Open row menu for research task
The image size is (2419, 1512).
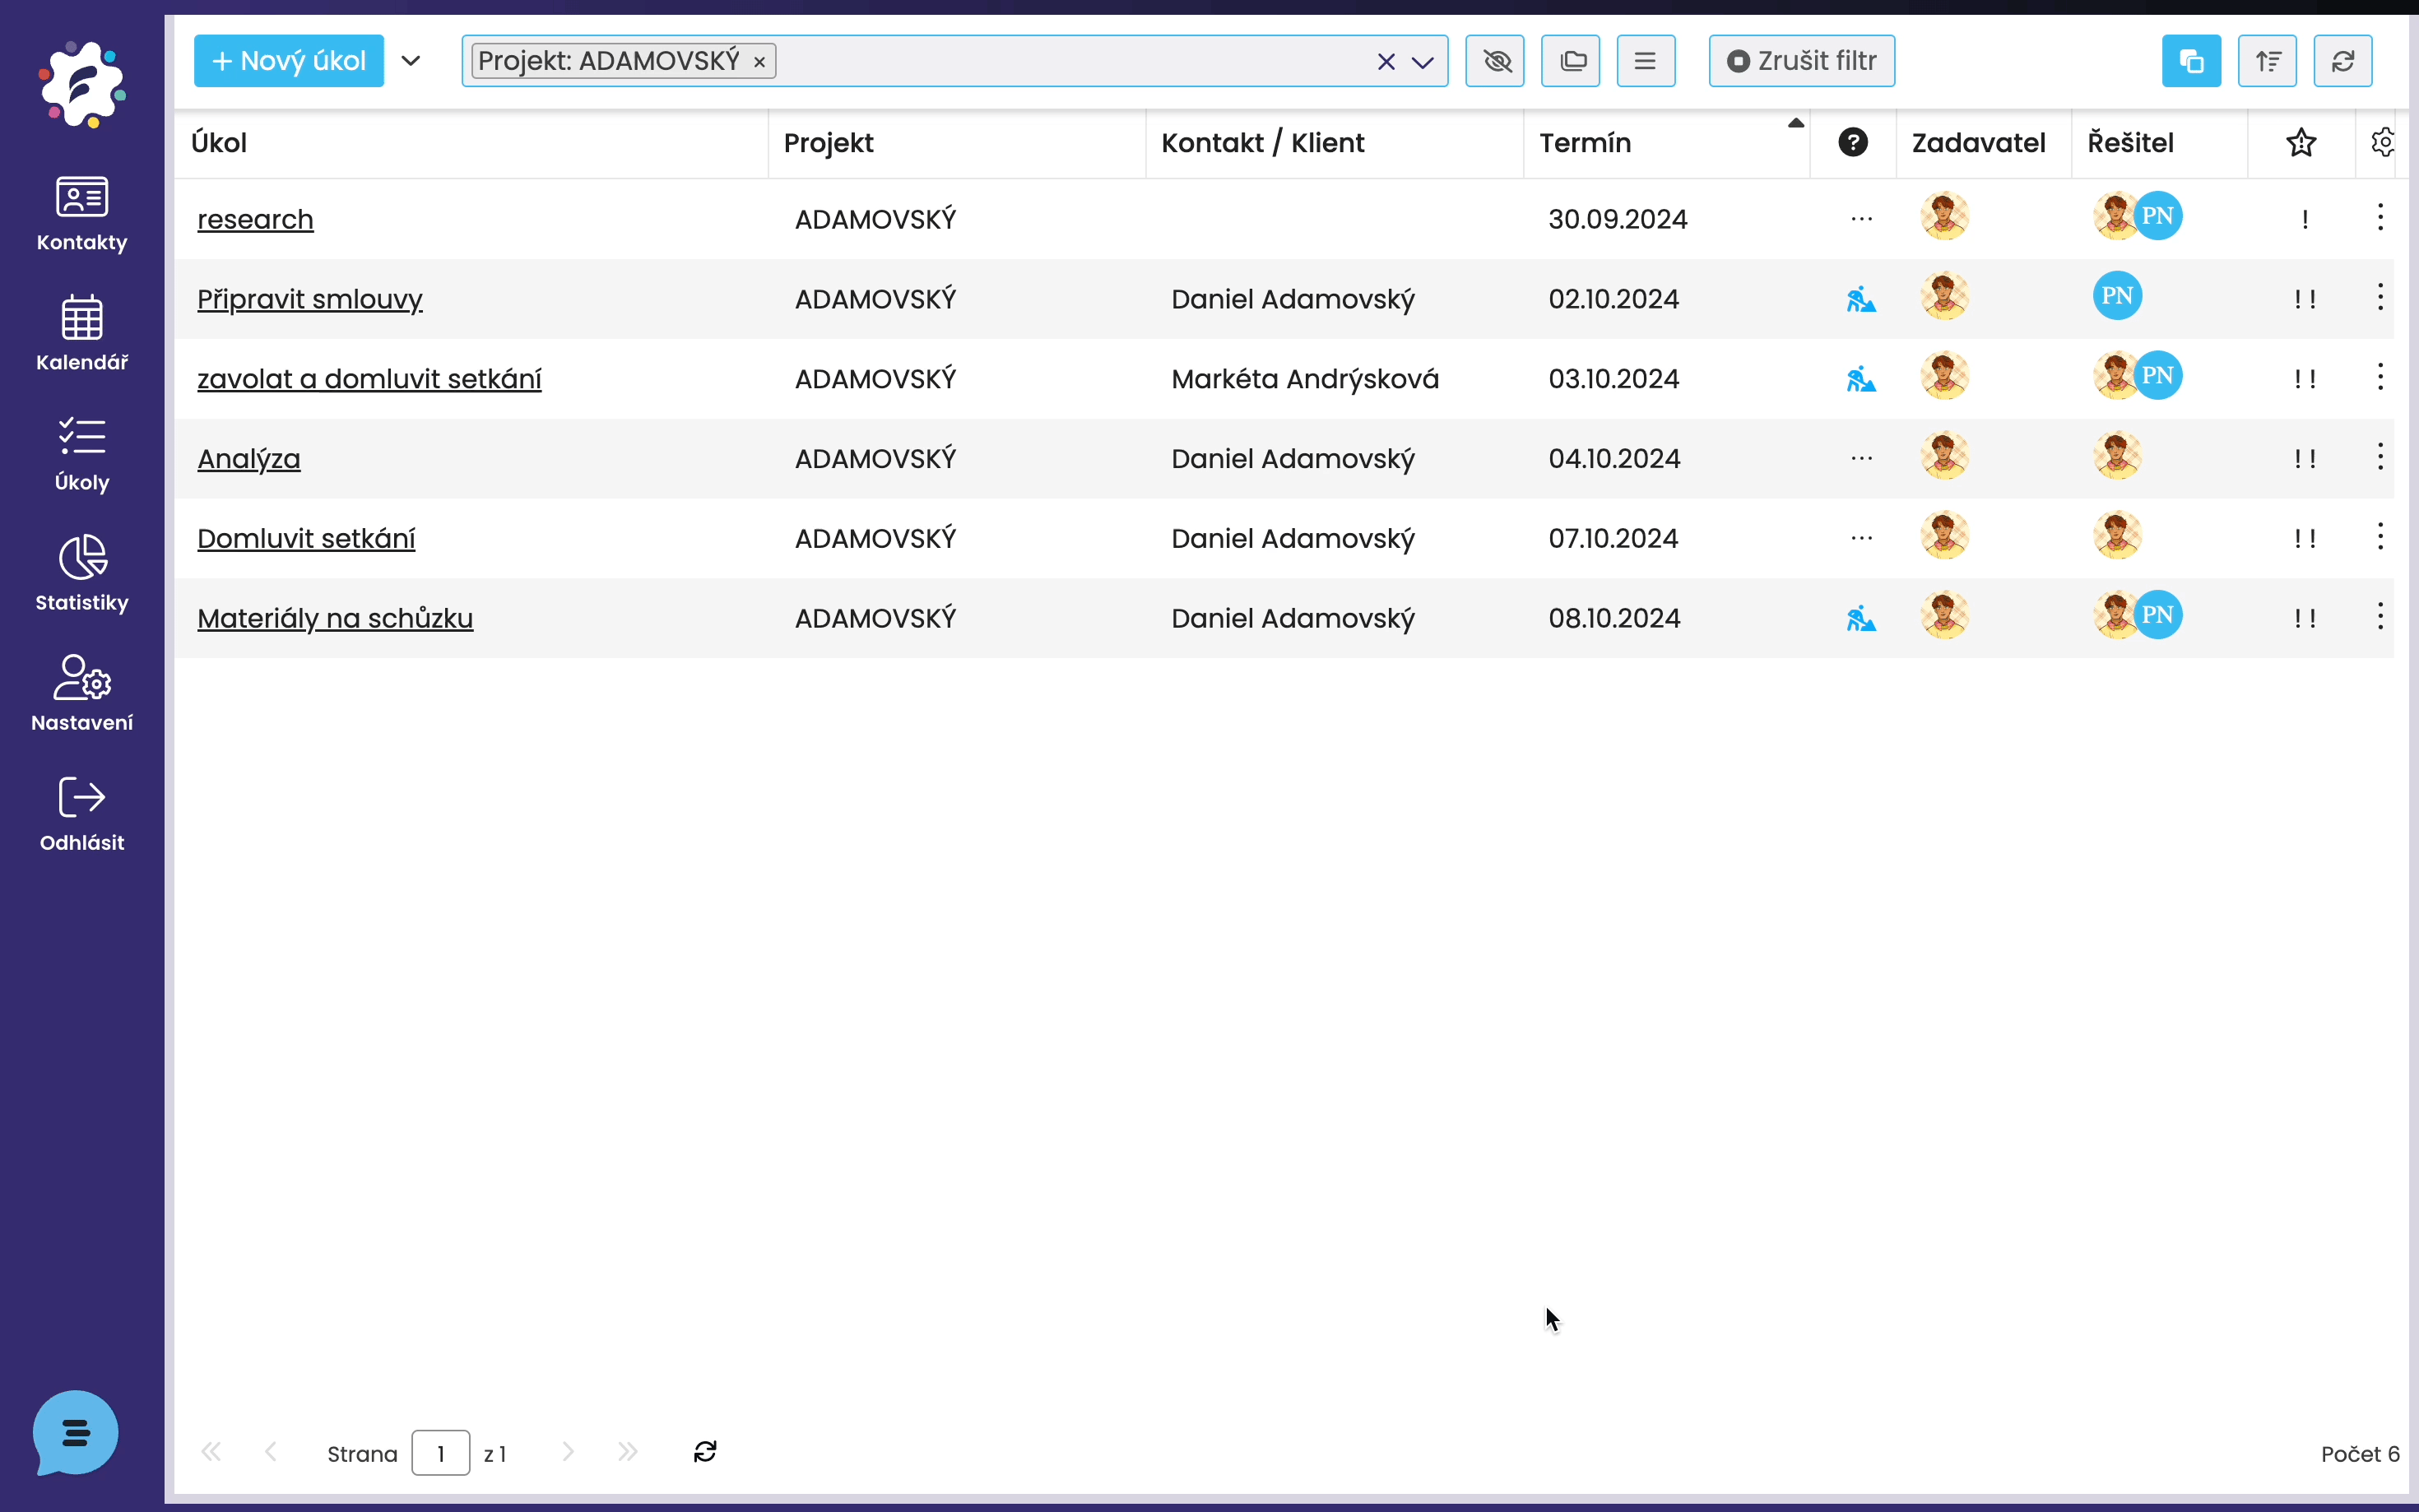click(2380, 217)
